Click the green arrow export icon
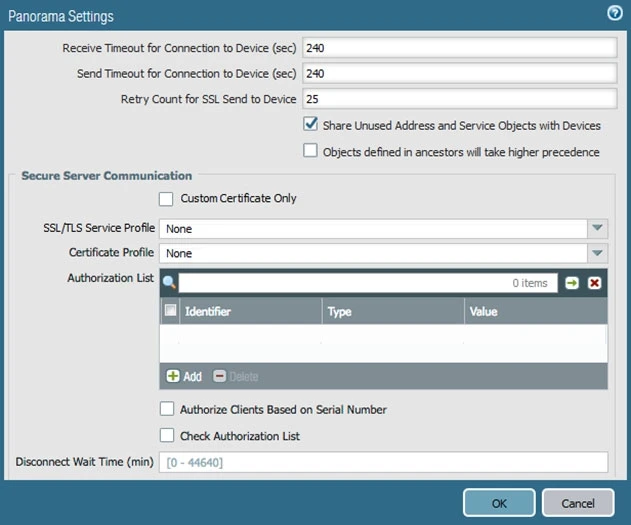Screen dimensions: 631x525 572,283
